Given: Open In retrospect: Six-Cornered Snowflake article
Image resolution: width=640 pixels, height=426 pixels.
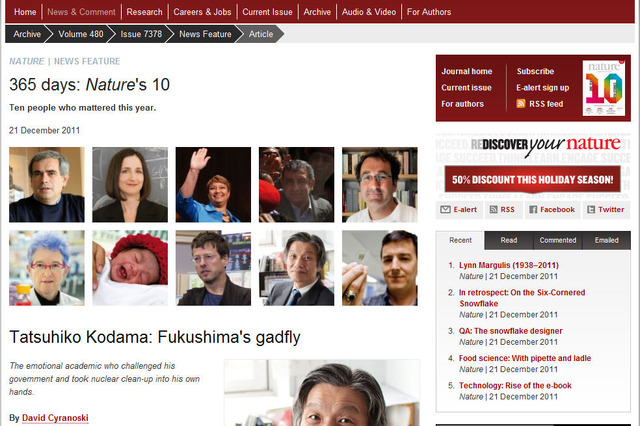Looking at the screenshot, I should (x=522, y=298).
